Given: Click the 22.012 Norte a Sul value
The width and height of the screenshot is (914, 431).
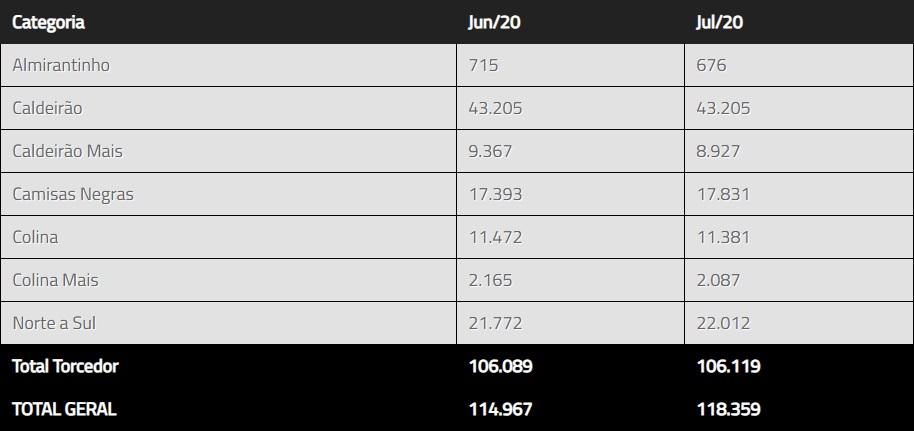Looking at the screenshot, I should [x=723, y=323].
